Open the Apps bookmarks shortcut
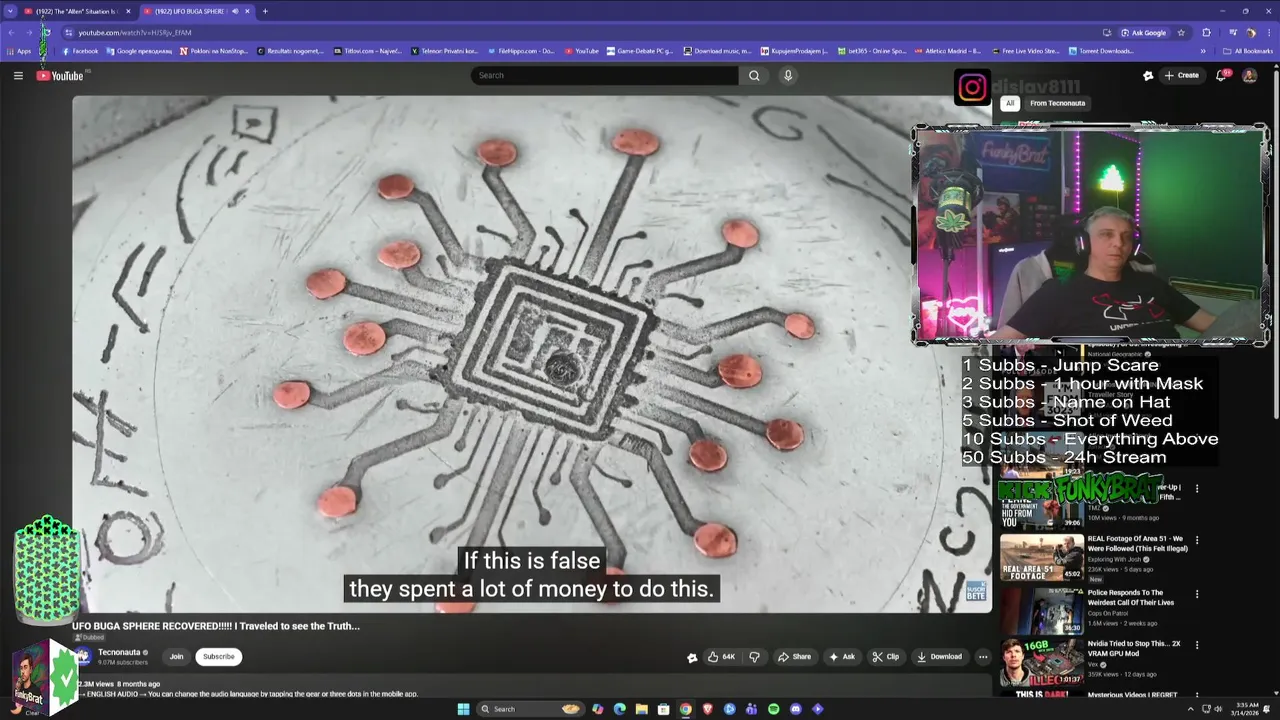The image size is (1280, 720). (x=18, y=51)
